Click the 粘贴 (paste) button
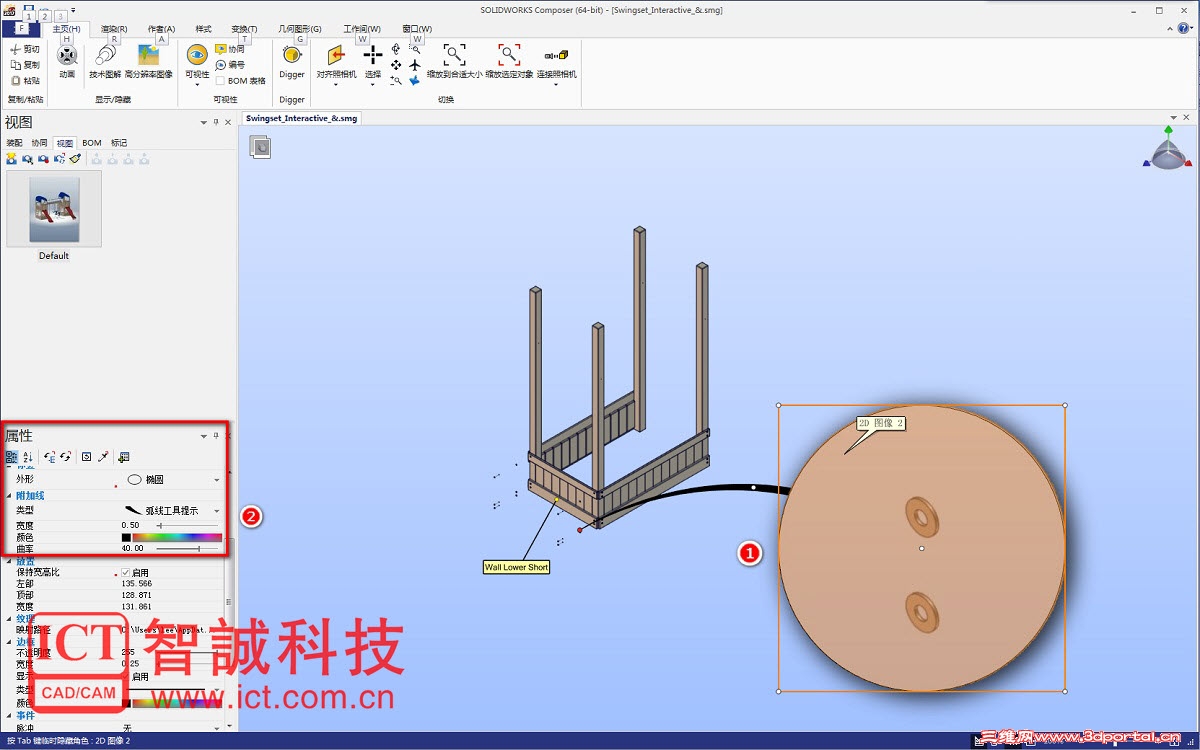This screenshot has height=750, width=1200. 25,81
